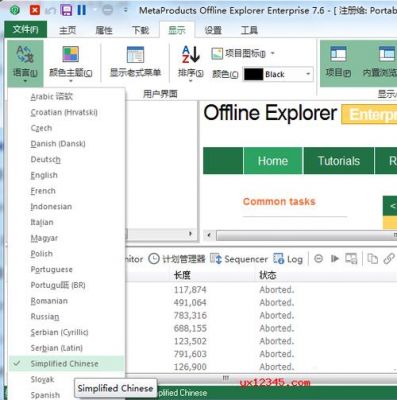Viewport: 397px width, 400px height.
Task: Open the Language (语言) button
Action: point(25,63)
